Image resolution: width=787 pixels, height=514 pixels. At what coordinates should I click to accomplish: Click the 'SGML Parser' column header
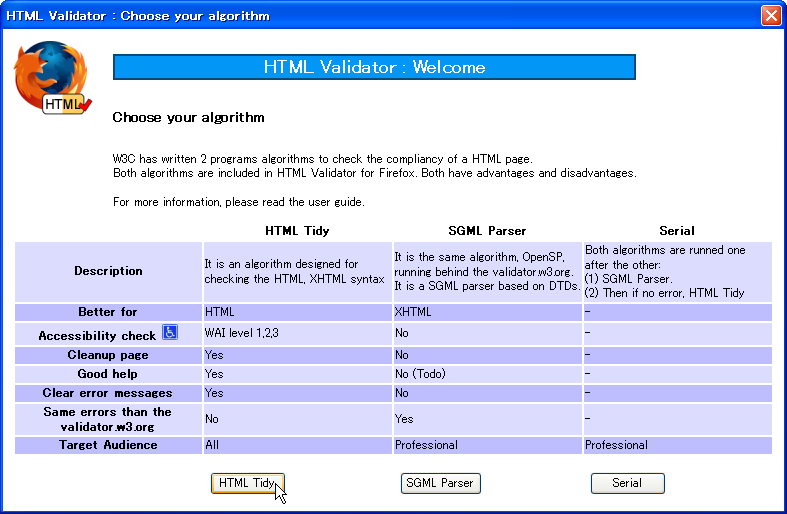[487, 231]
